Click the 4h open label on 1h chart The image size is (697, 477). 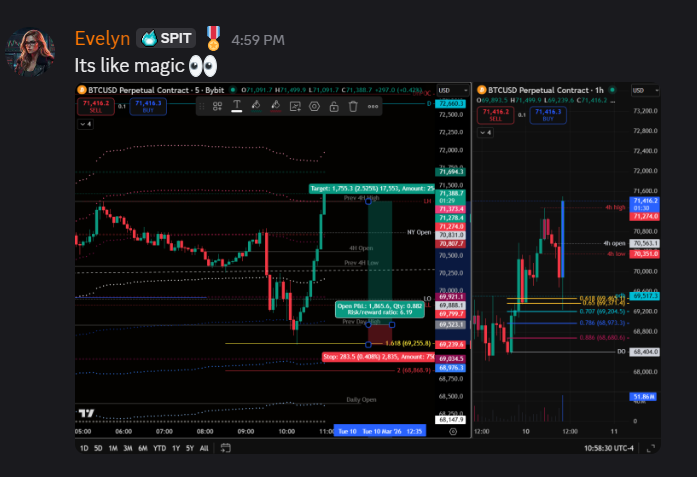click(x=614, y=243)
